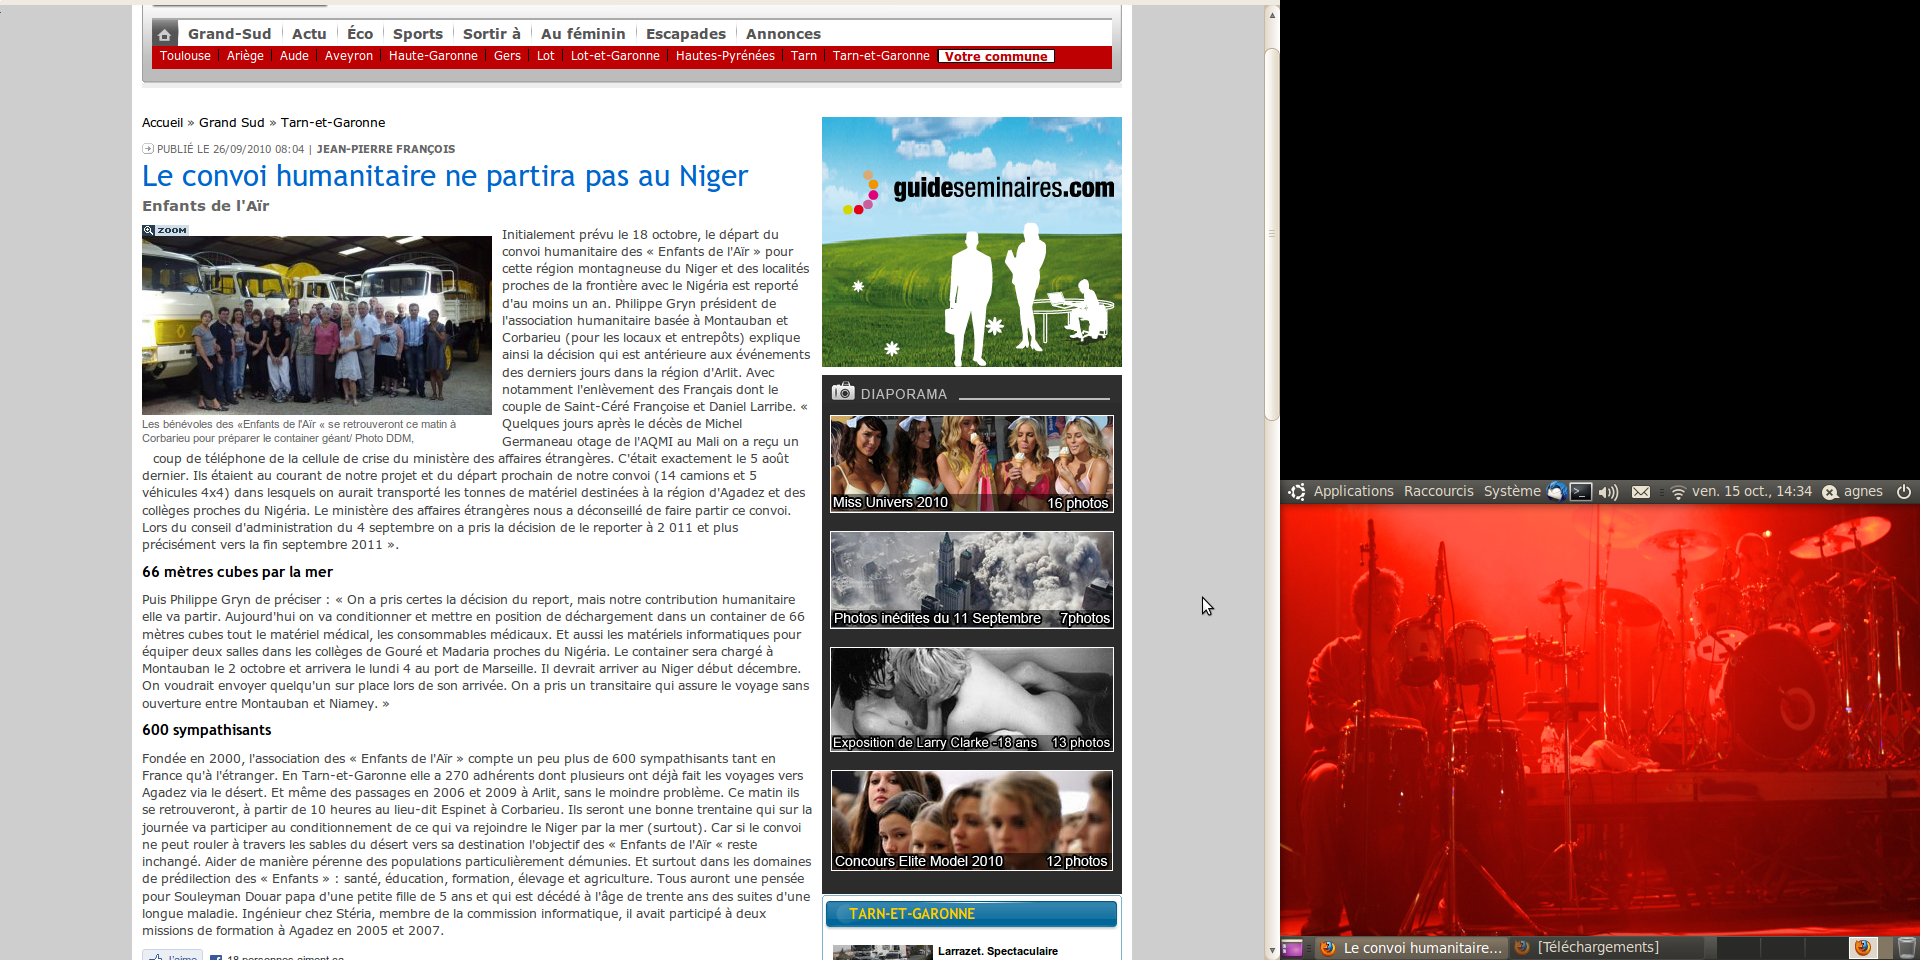The image size is (1920, 960).
Task: Click the power shutdown icon
Action: click(x=1904, y=491)
